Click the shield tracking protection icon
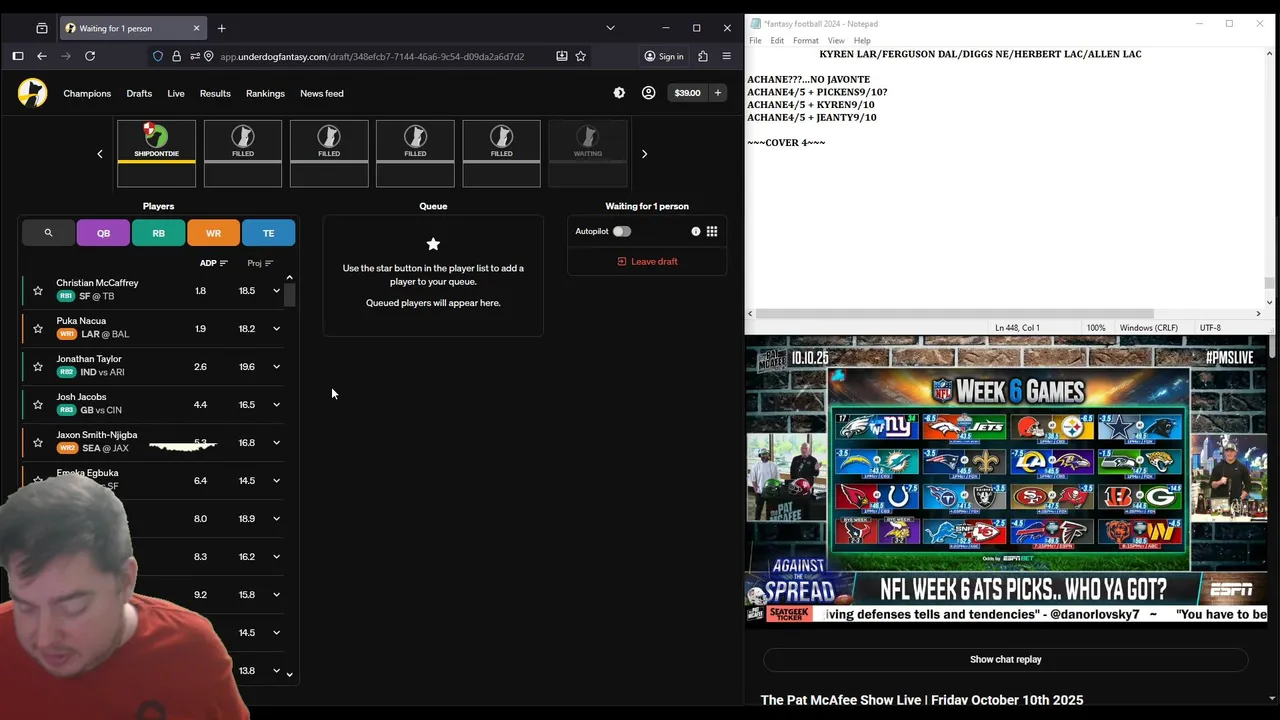Image resolution: width=1280 pixels, height=720 pixels. [x=158, y=56]
